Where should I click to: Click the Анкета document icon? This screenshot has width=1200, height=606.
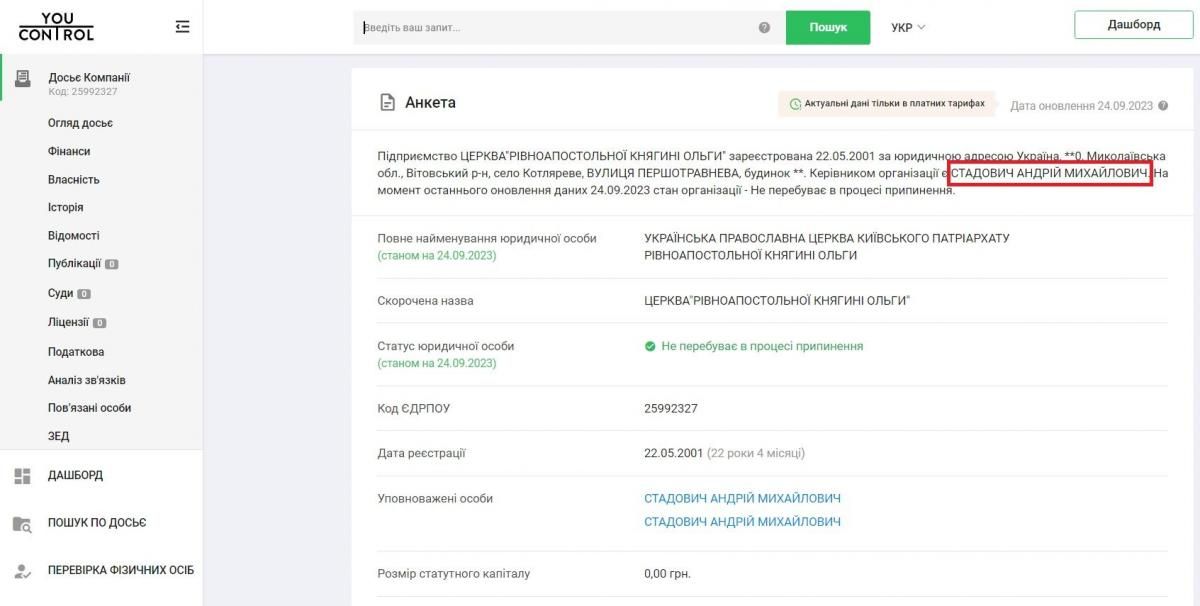tap(385, 101)
